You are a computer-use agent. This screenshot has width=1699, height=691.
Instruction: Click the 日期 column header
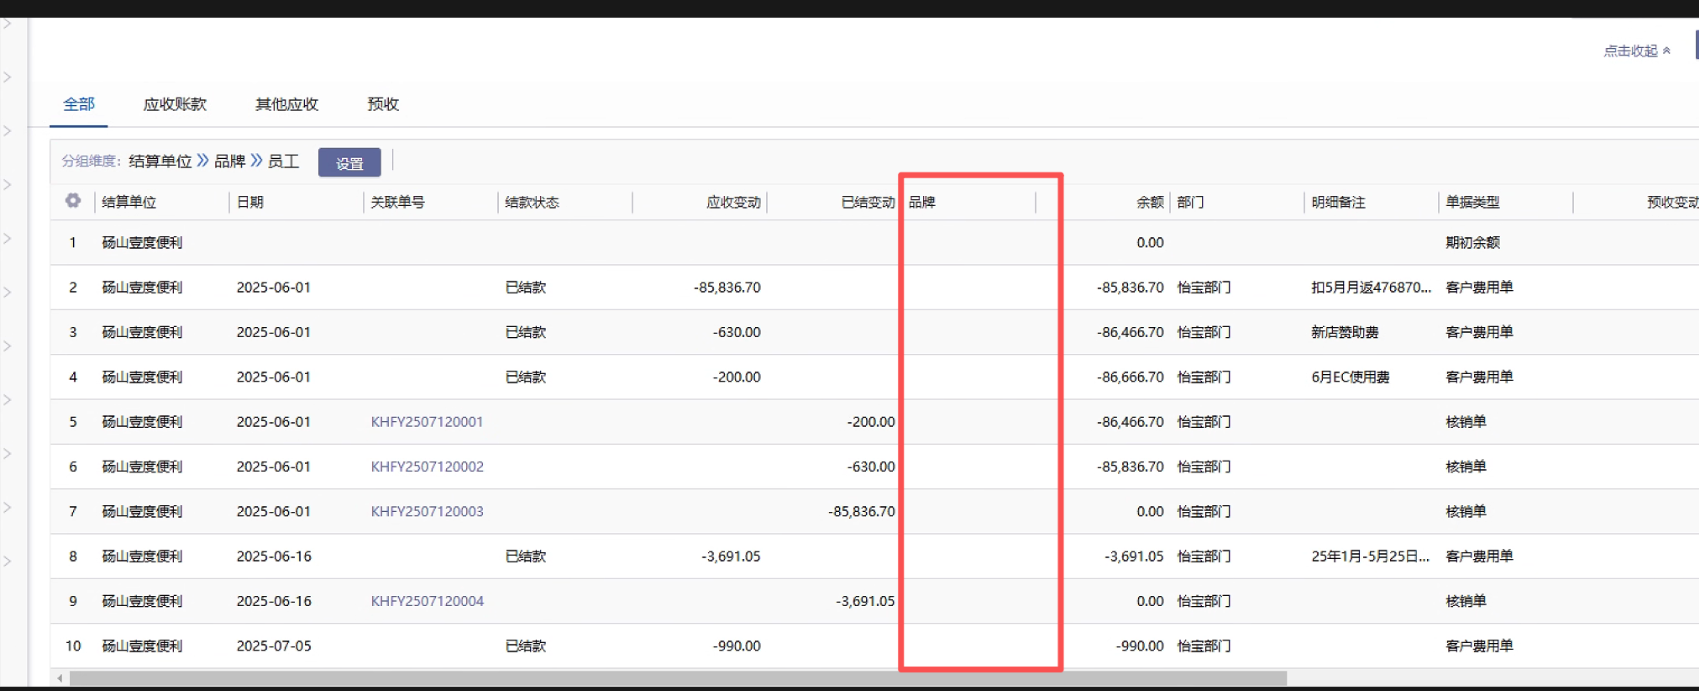(251, 202)
